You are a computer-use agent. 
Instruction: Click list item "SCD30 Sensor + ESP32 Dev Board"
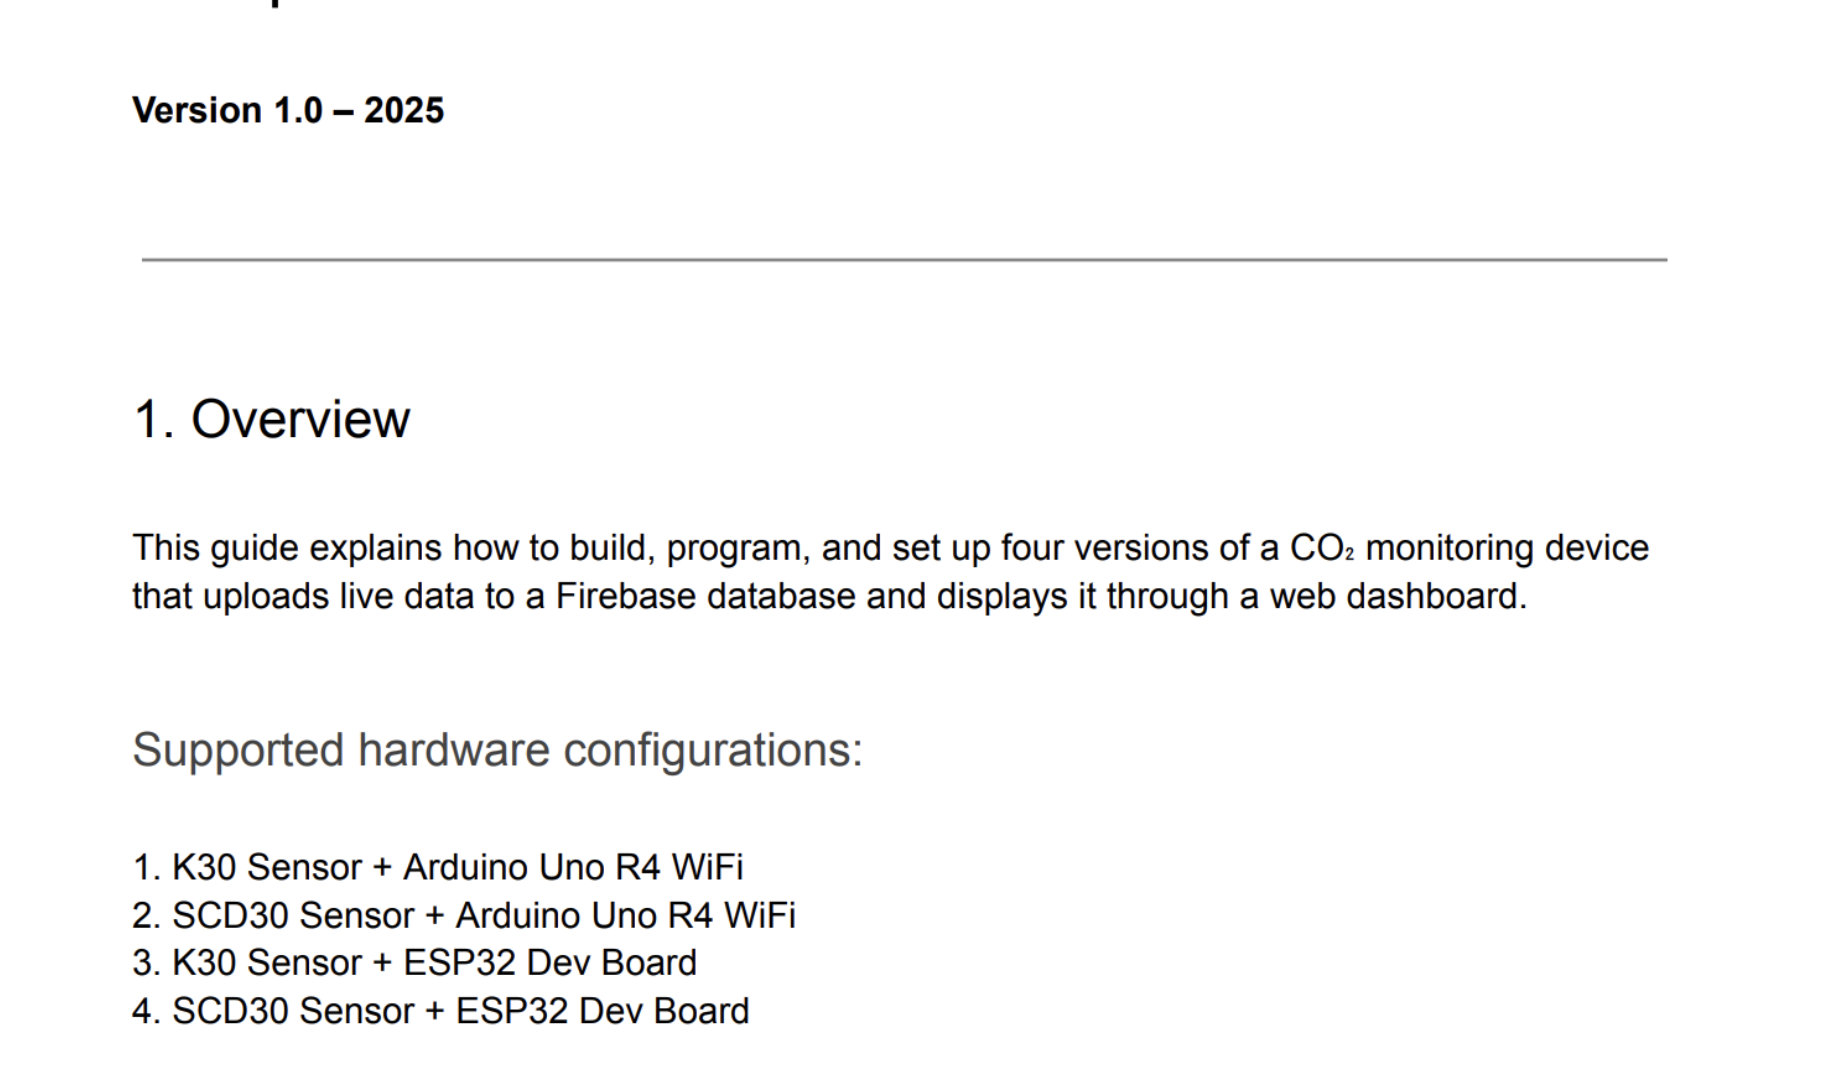pos(460,1011)
